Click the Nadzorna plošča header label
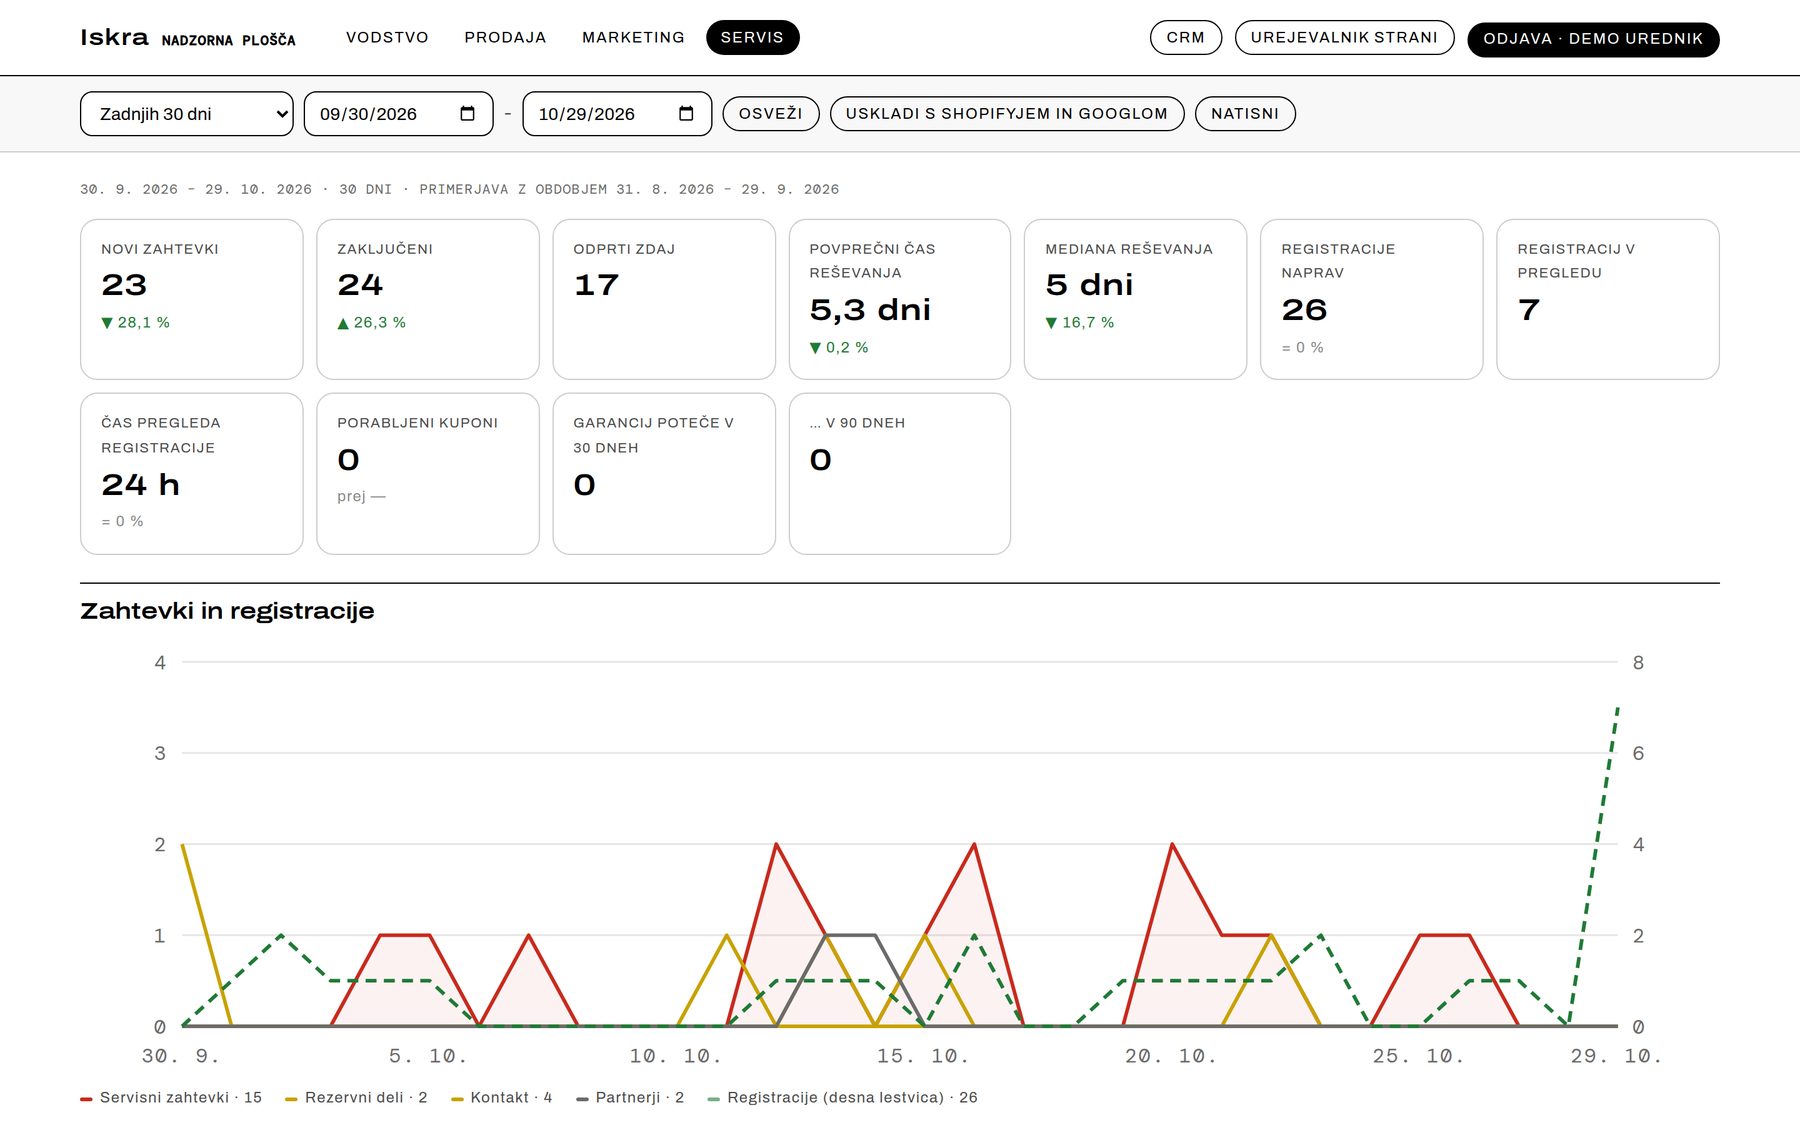The image size is (1800, 1125). [229, 40]
